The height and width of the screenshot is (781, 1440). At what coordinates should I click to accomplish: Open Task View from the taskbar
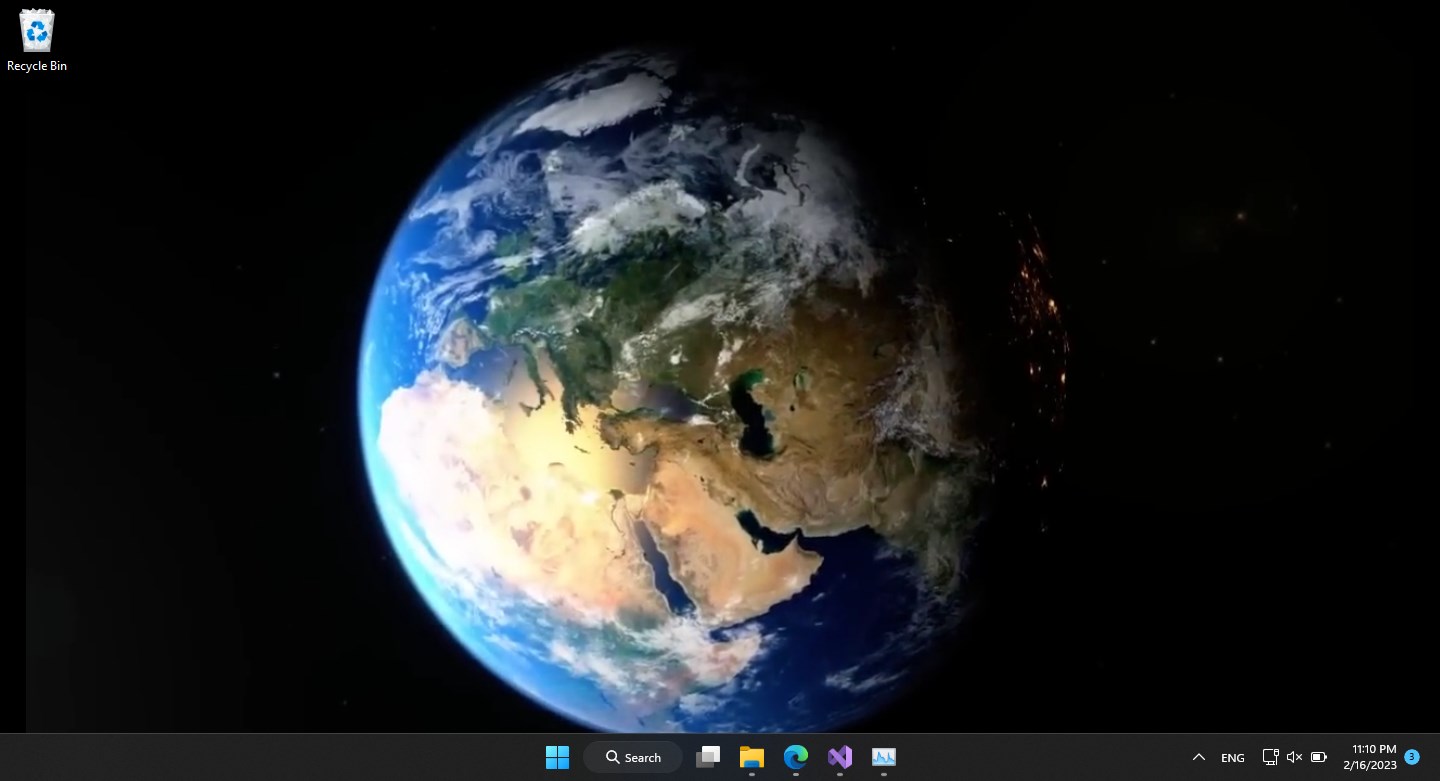pyautogui.click(x=708, y=757)
